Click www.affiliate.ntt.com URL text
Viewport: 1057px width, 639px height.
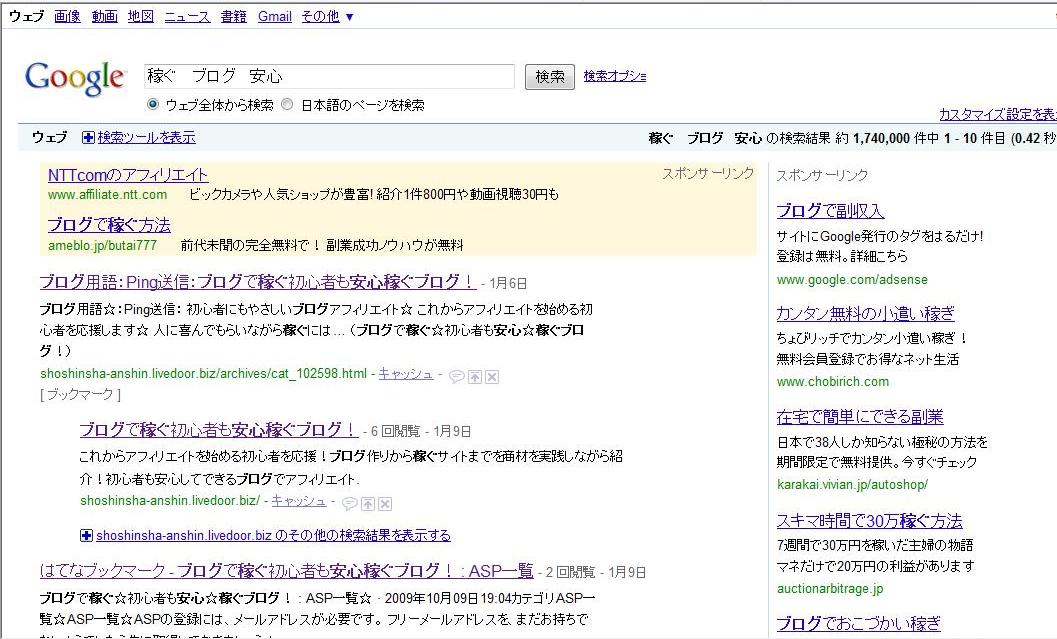tap(107, 195)
